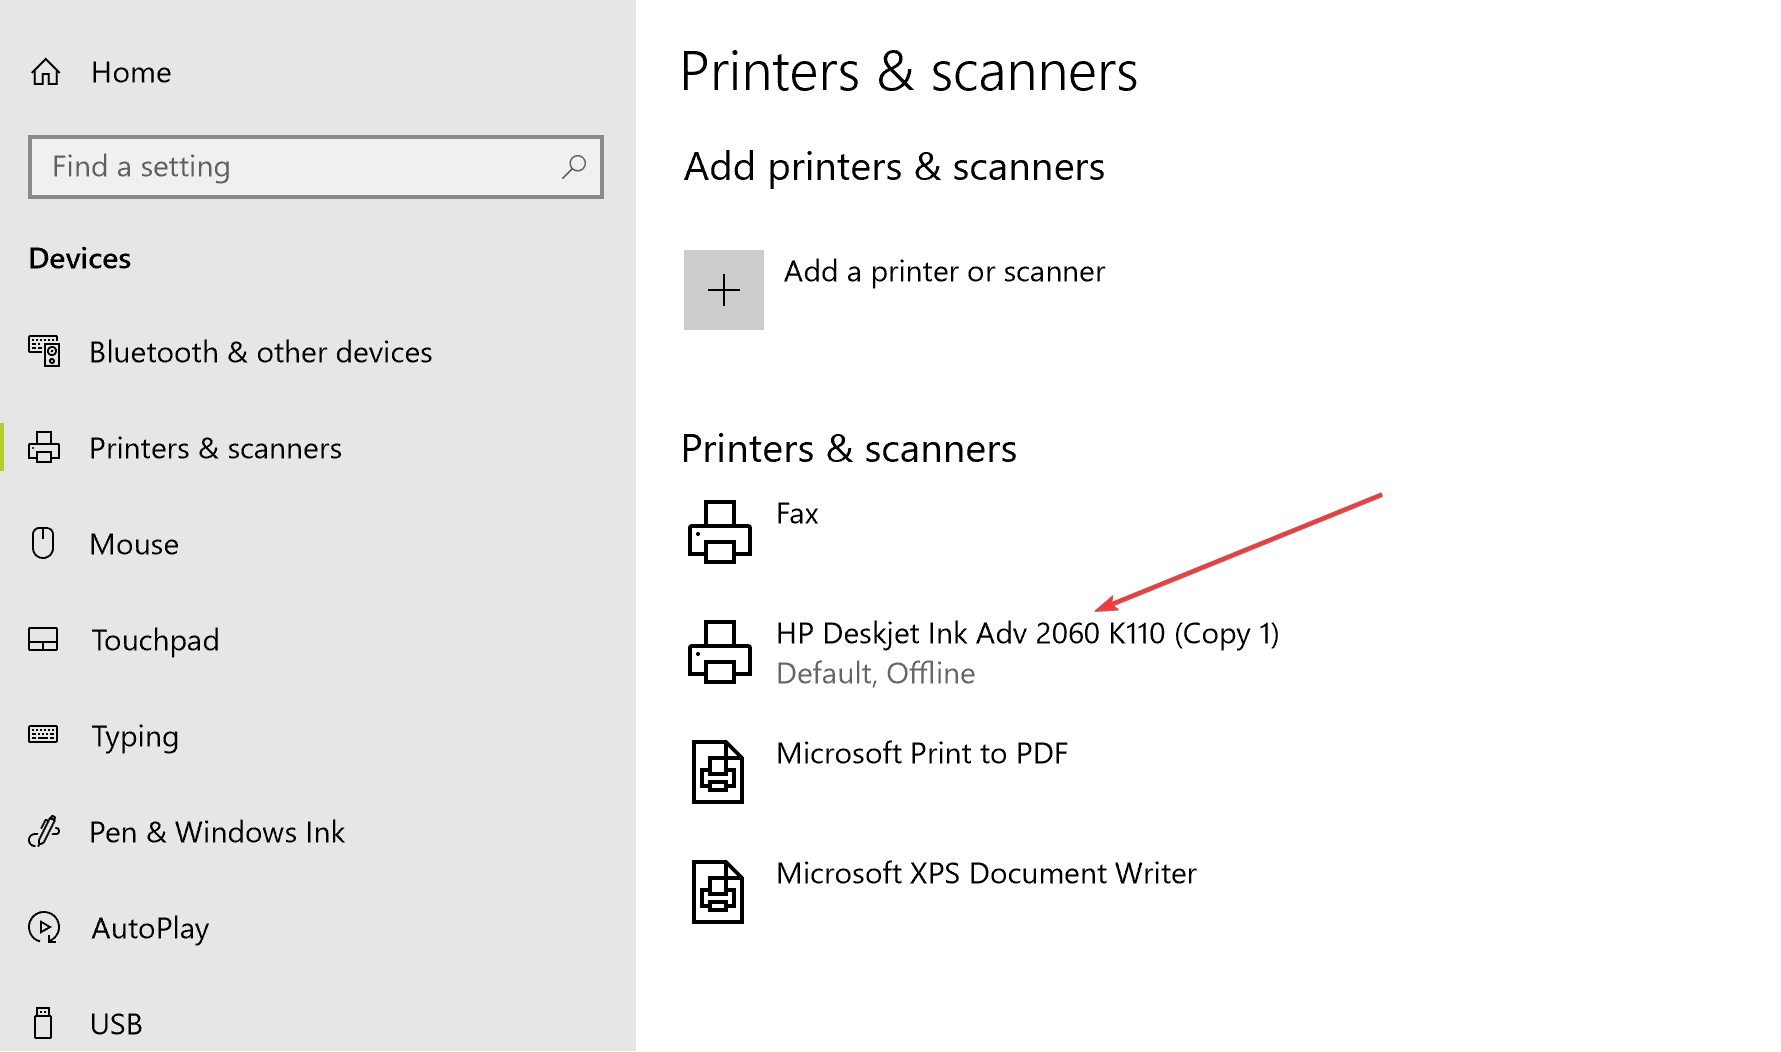Screen dimensions: 1781x1052
Task: Open the Mouse settings page
Action: coord(134,544)
